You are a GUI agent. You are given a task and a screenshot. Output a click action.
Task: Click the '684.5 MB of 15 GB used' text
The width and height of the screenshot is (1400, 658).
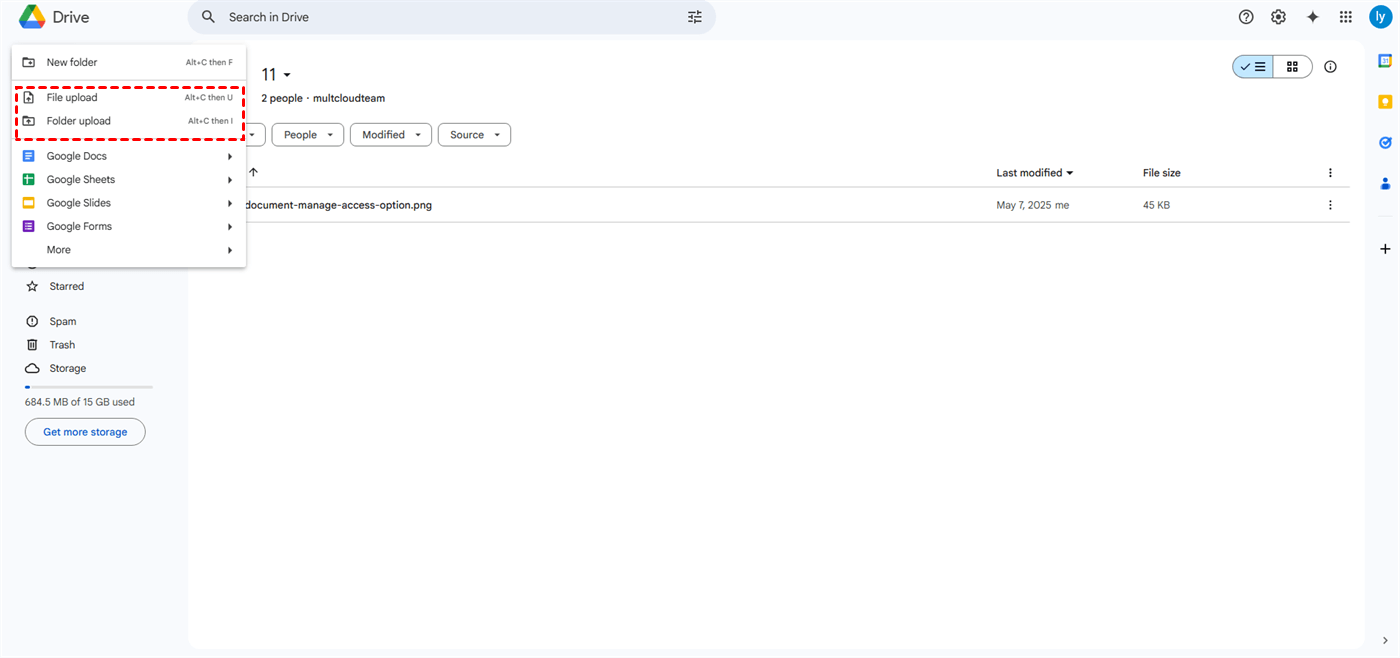coord(80,402)
